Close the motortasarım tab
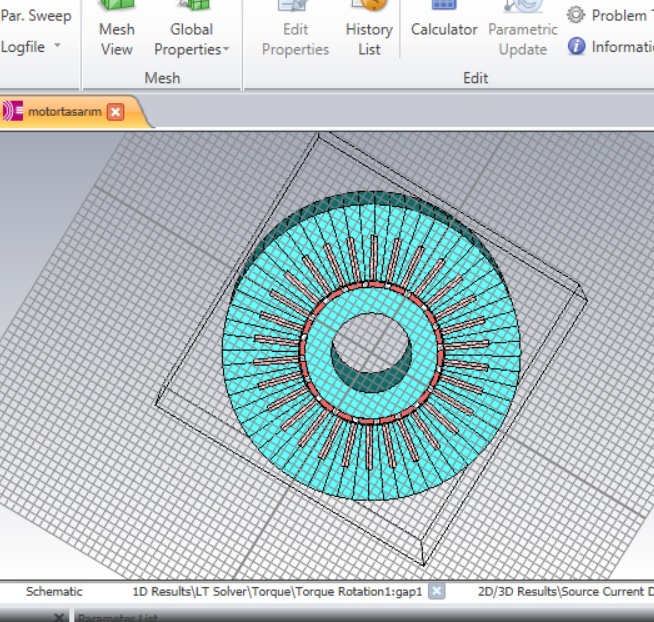 click(116, 112)
